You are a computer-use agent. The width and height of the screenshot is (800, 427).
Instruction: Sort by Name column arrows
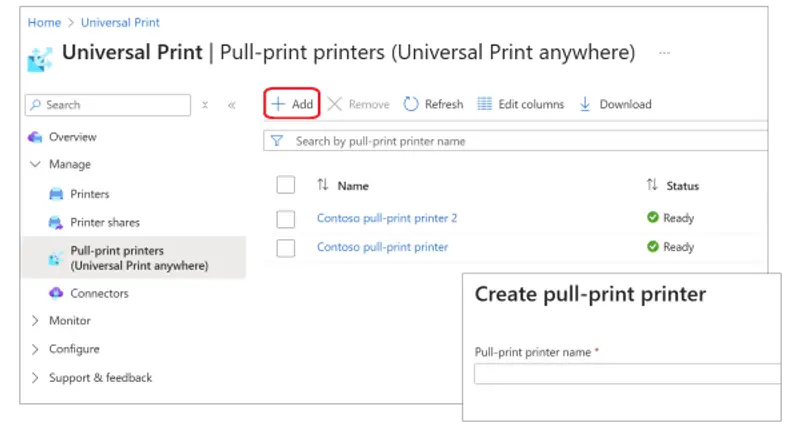tap(322, 185)
